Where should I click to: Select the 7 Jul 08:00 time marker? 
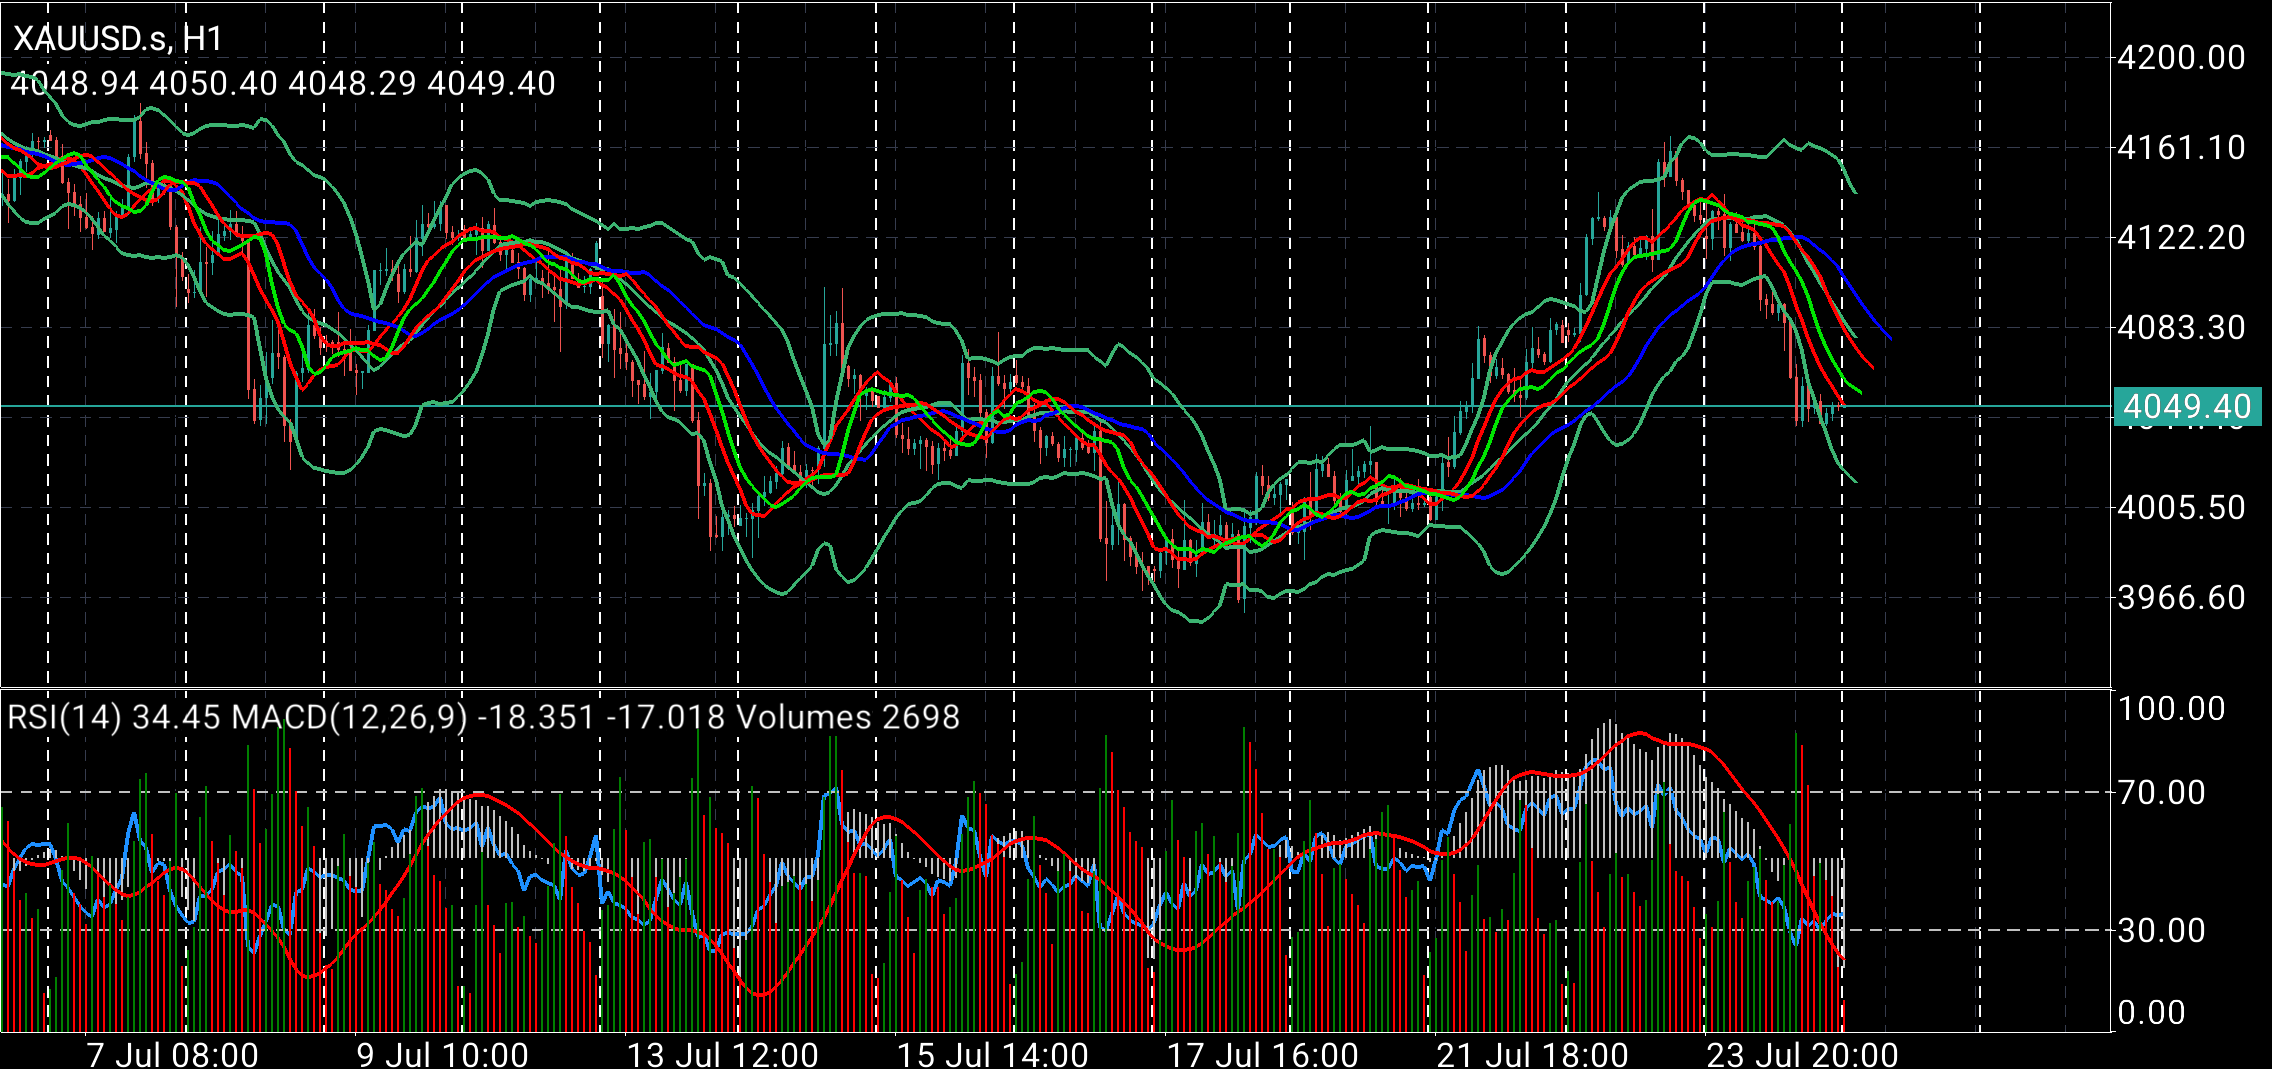point(173,1054)
